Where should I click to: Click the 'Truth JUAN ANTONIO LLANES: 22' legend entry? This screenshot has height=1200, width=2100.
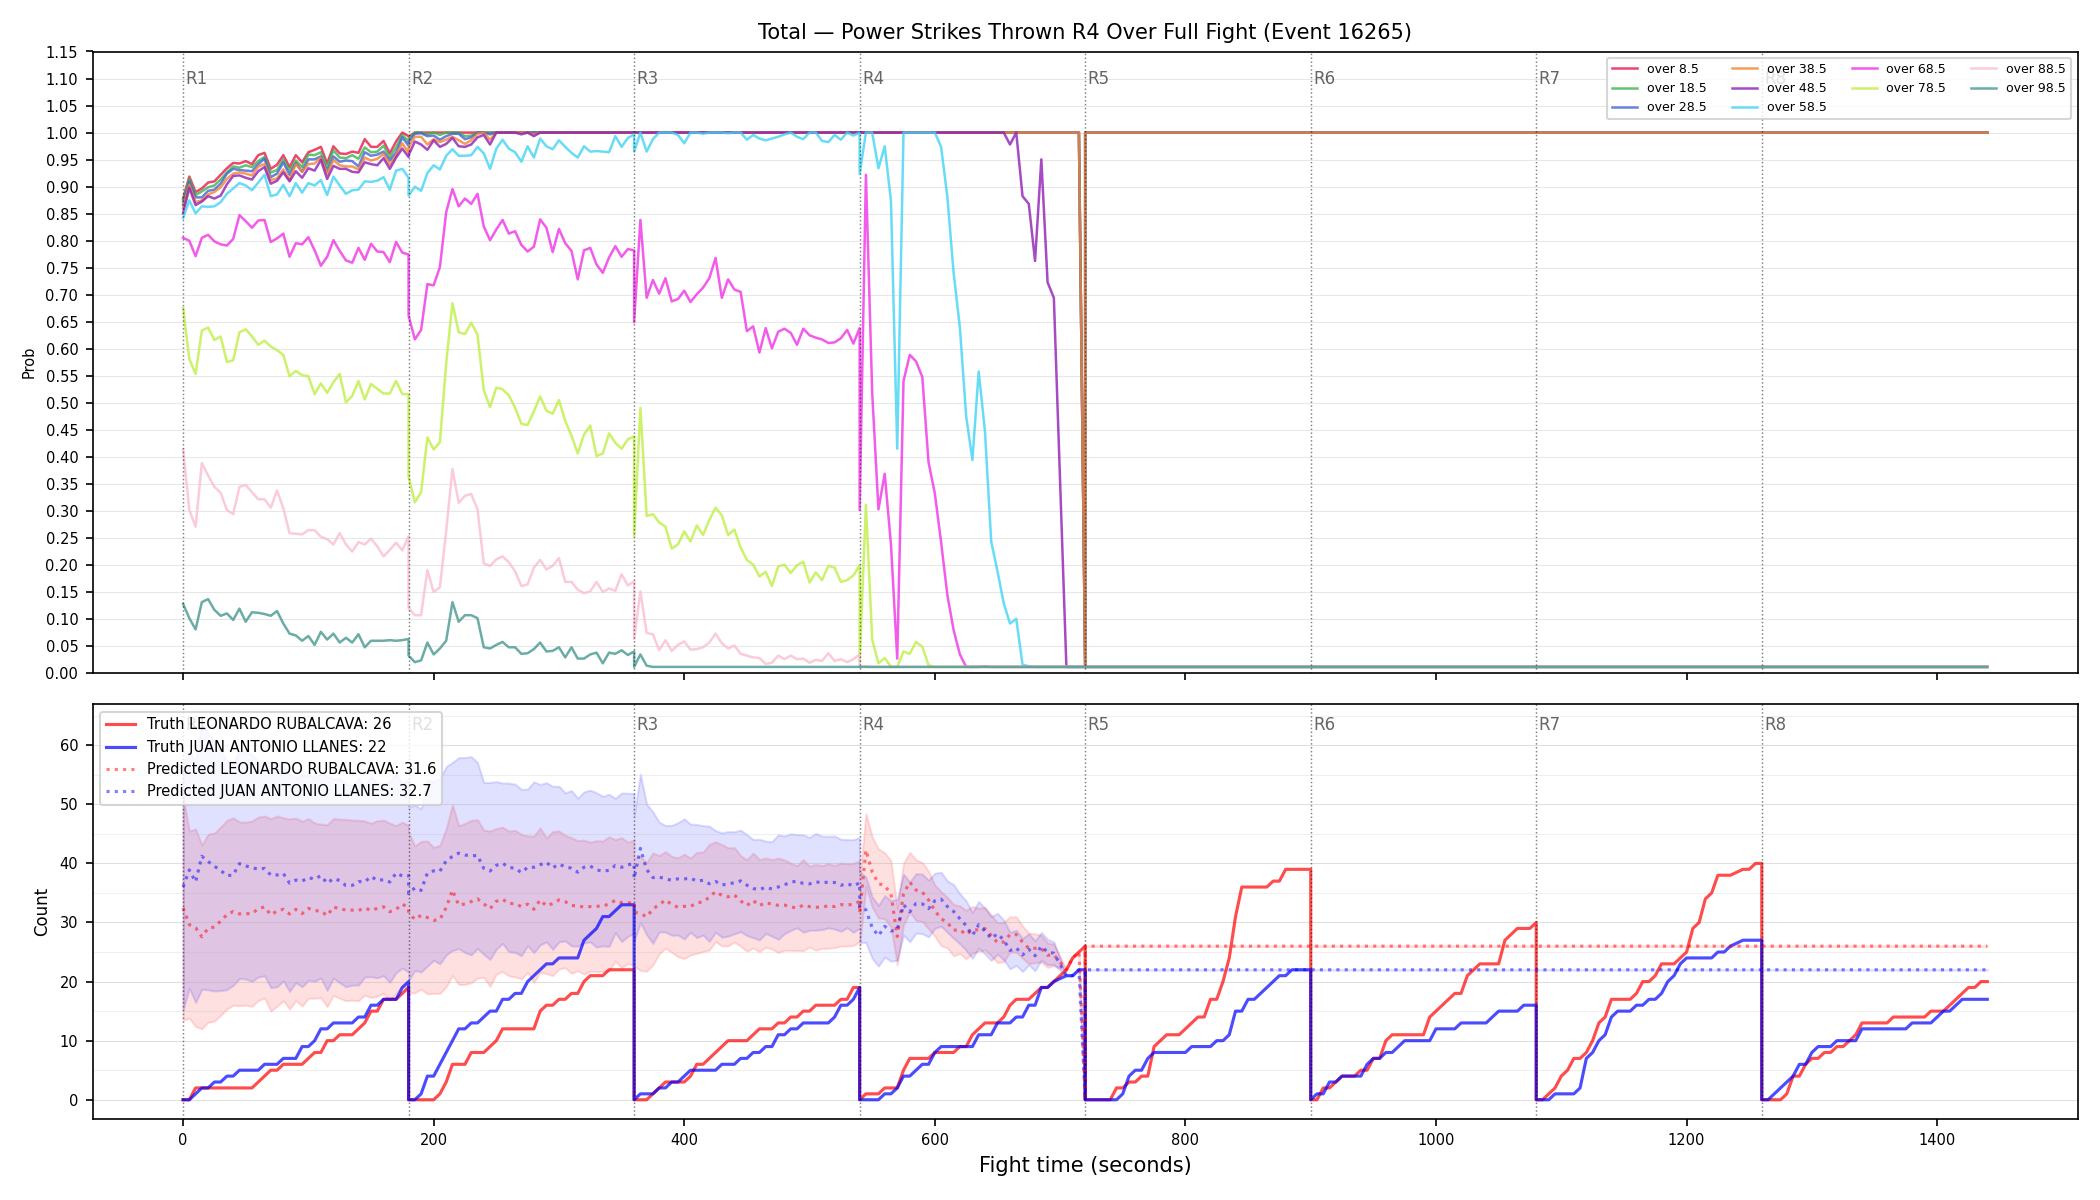(246, 746)
